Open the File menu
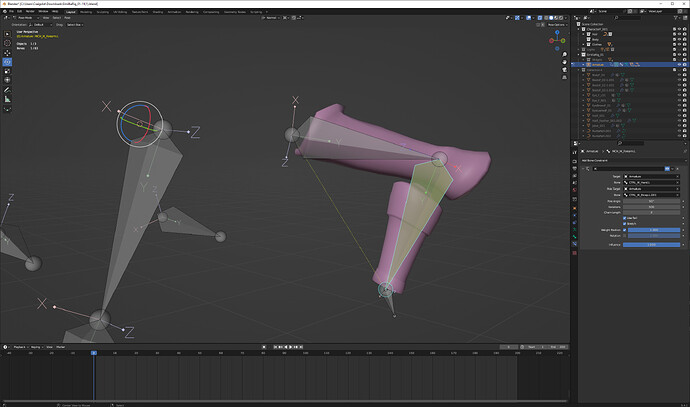690x407 pixels. pos(11,11)
